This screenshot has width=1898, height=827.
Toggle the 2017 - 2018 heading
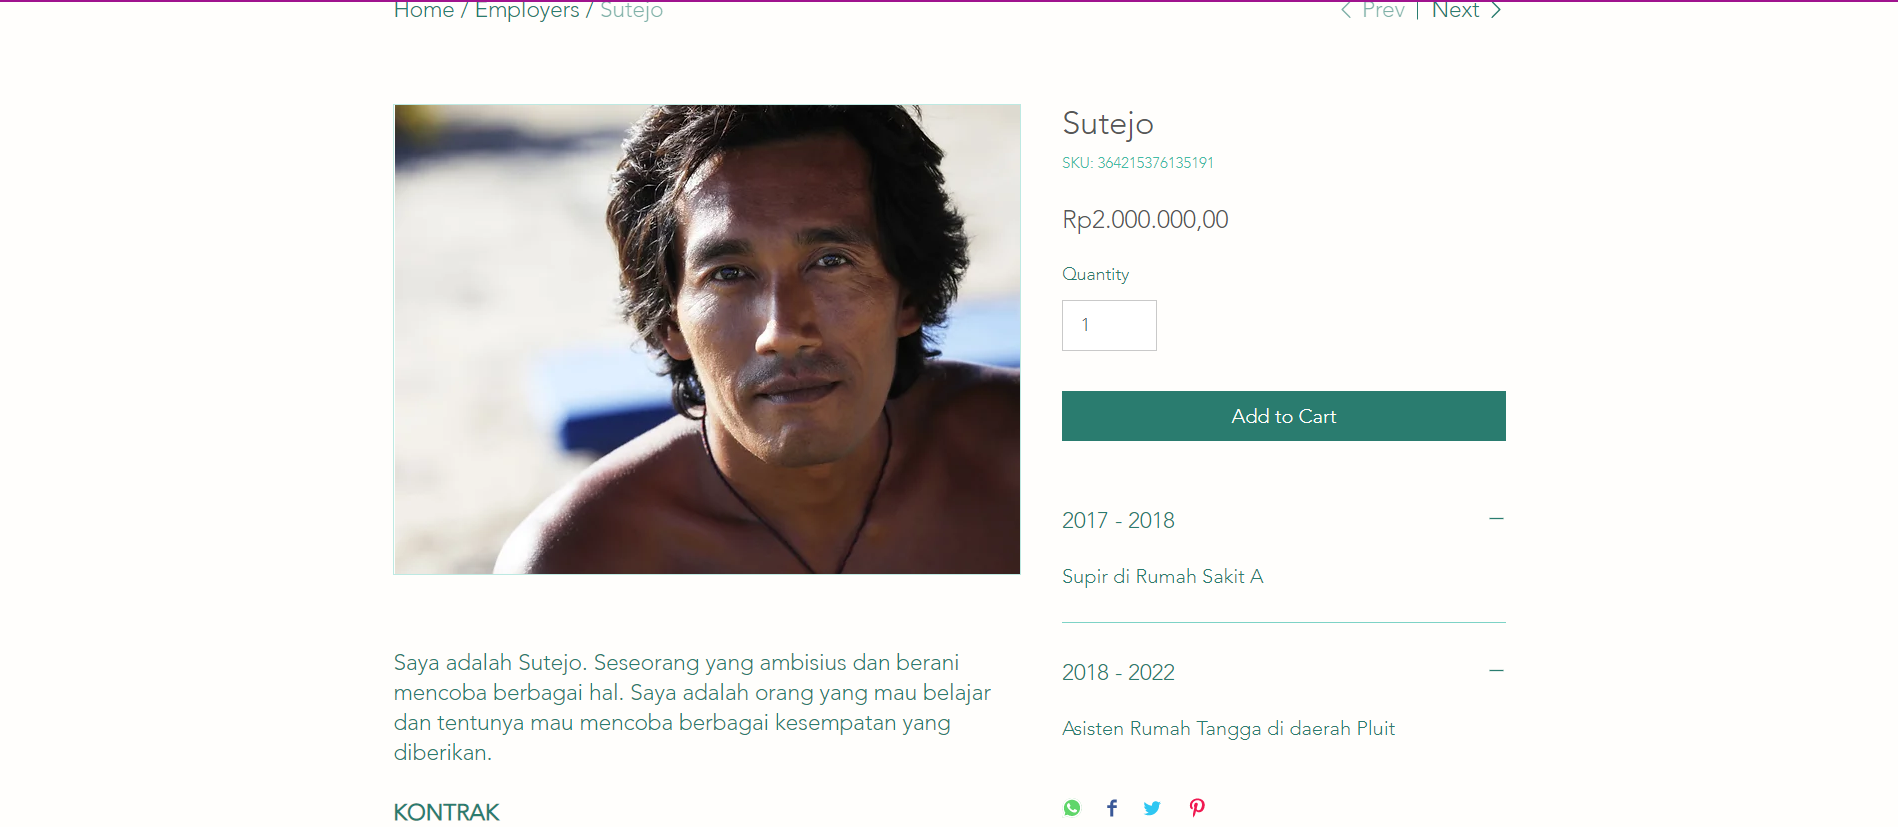(1118, 520)
